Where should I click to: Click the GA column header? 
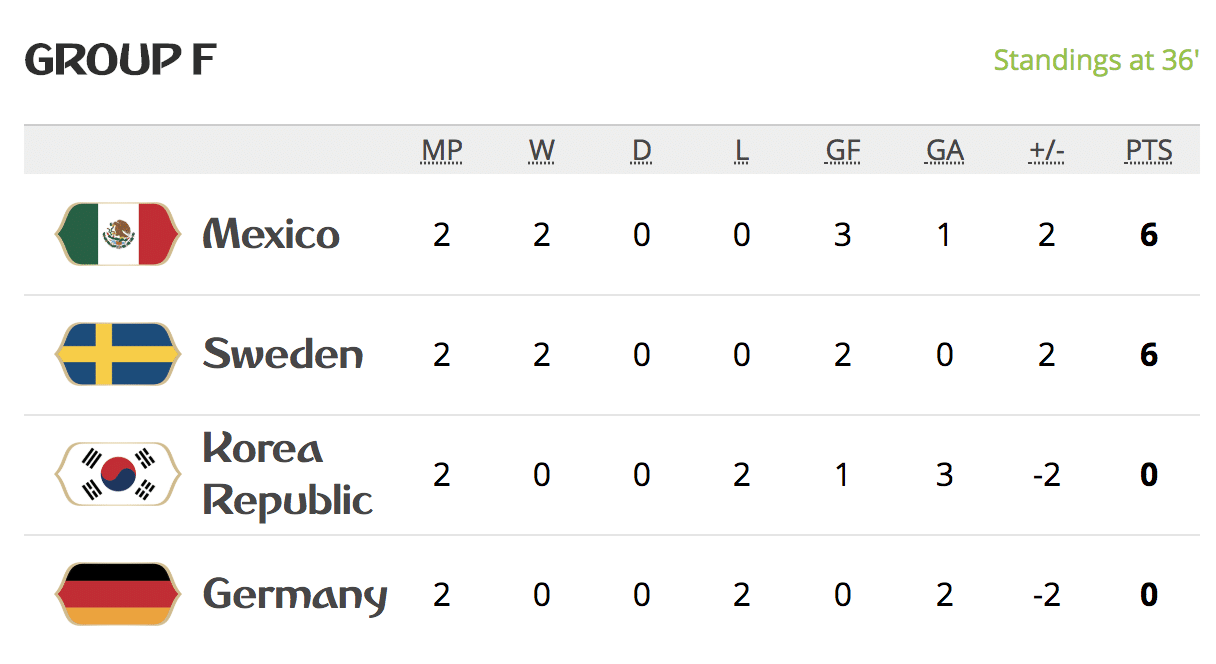click(x=945, y=151)
